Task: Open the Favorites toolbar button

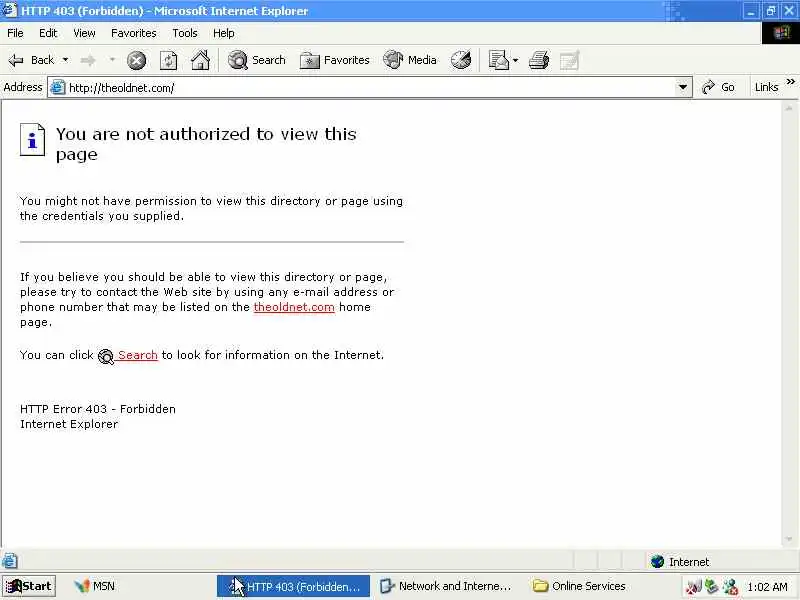Action: tap(335, 60)
